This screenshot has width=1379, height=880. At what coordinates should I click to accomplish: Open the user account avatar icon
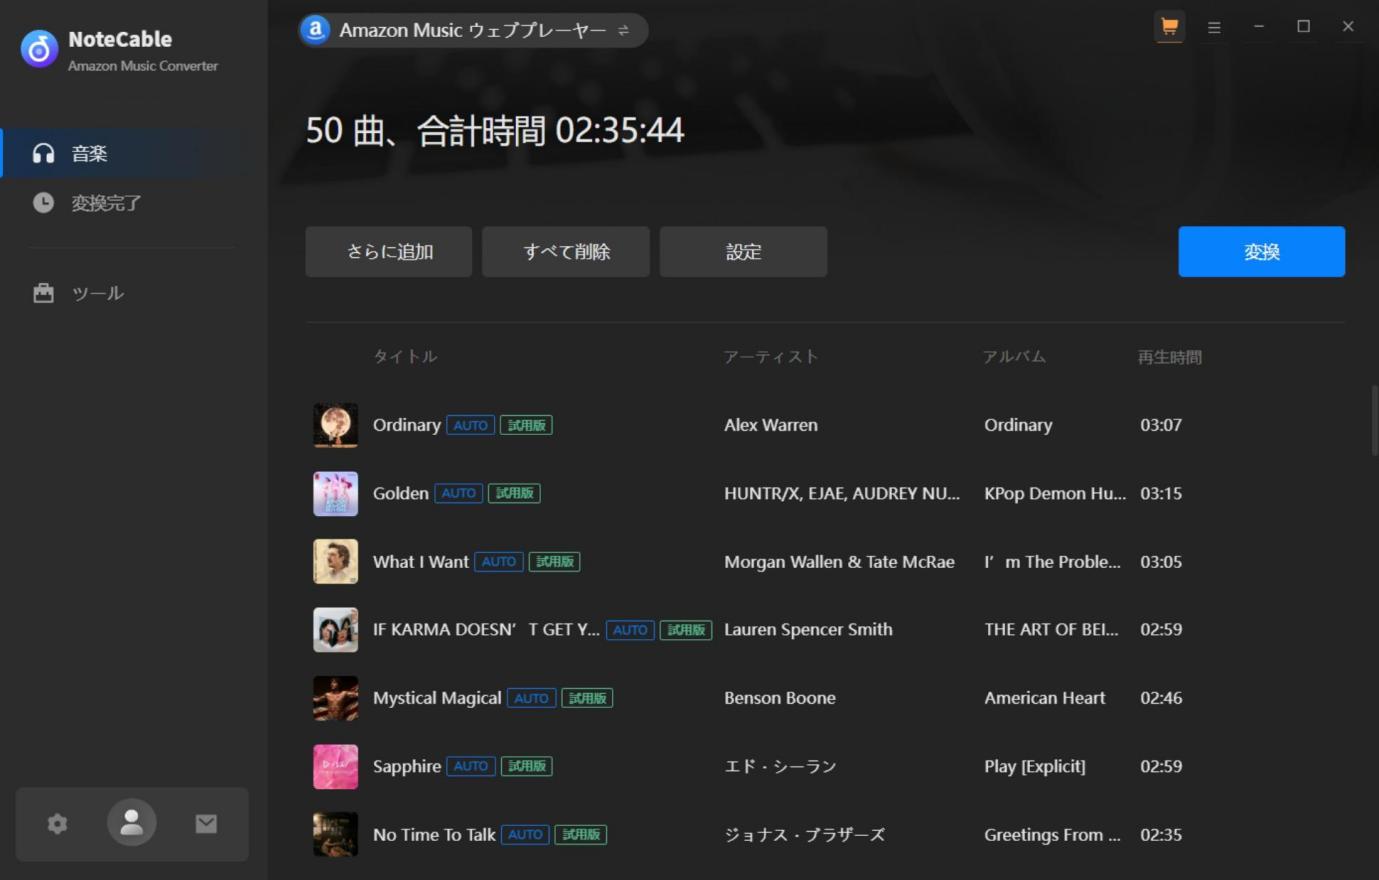[x=132, y=823]
